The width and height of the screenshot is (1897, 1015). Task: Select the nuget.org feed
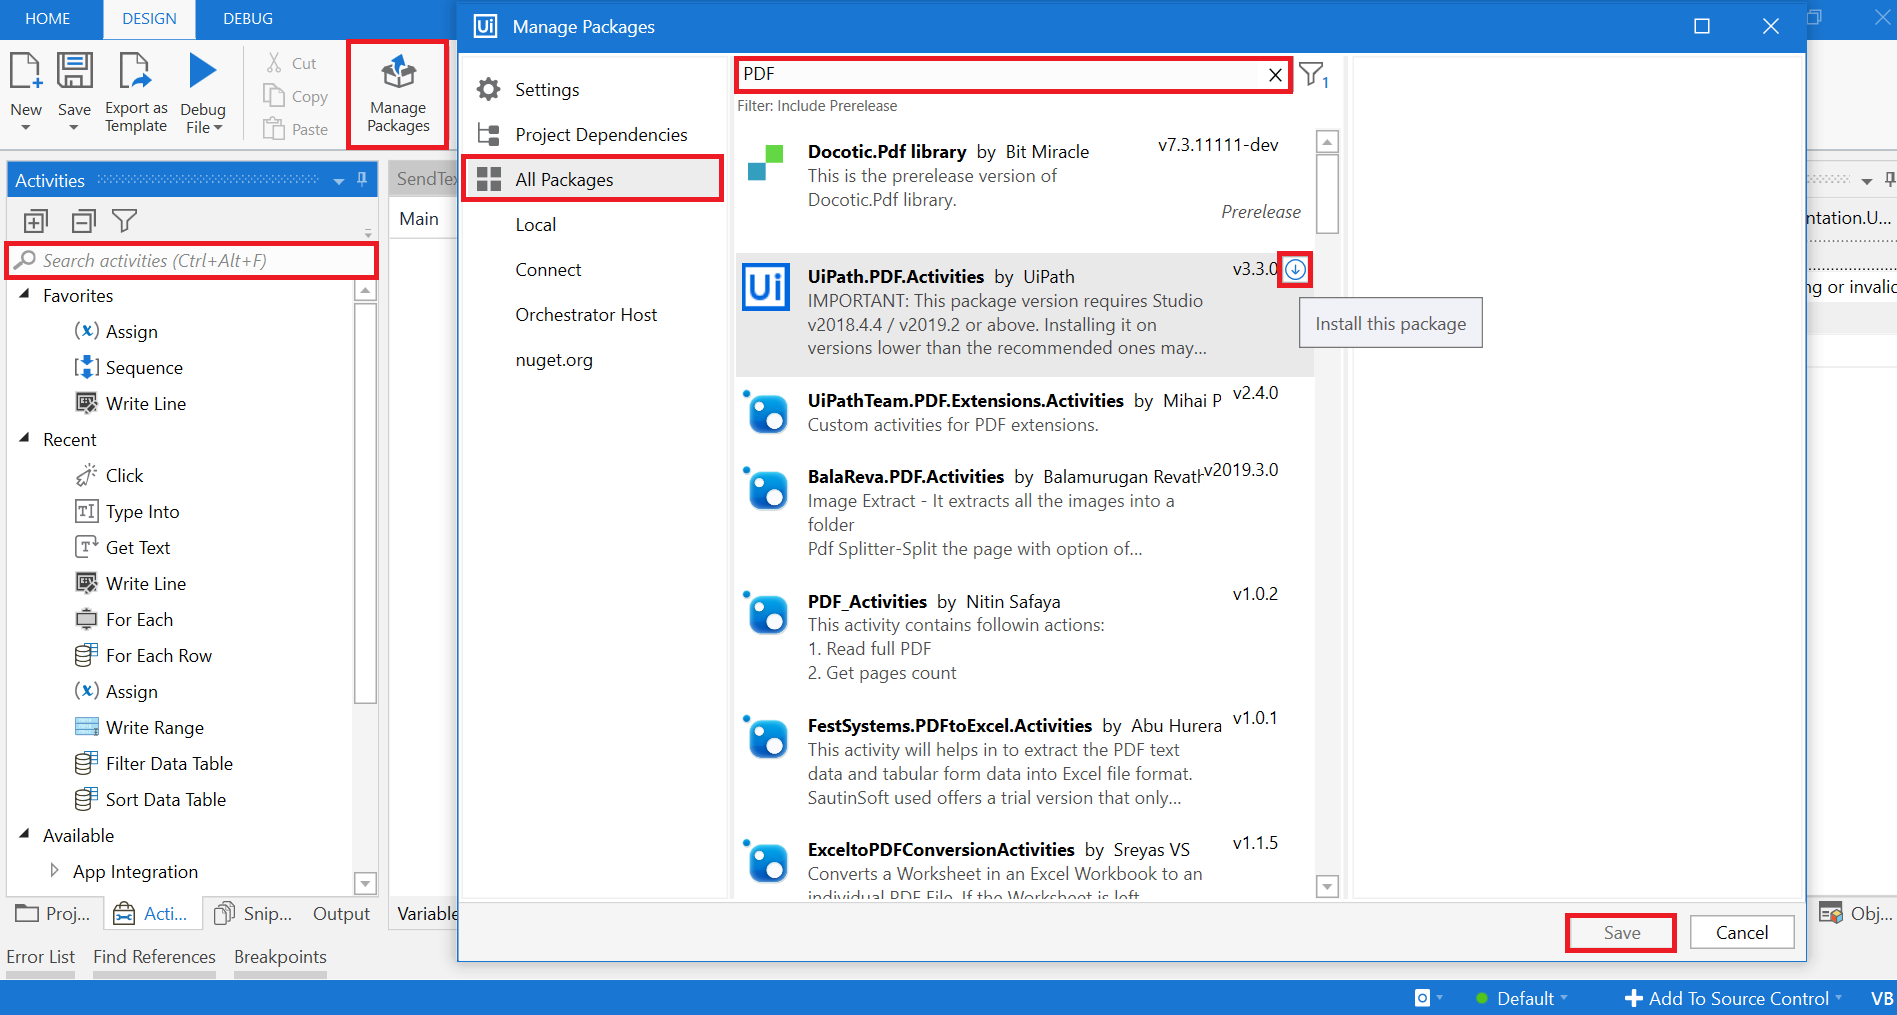[554, 360]
